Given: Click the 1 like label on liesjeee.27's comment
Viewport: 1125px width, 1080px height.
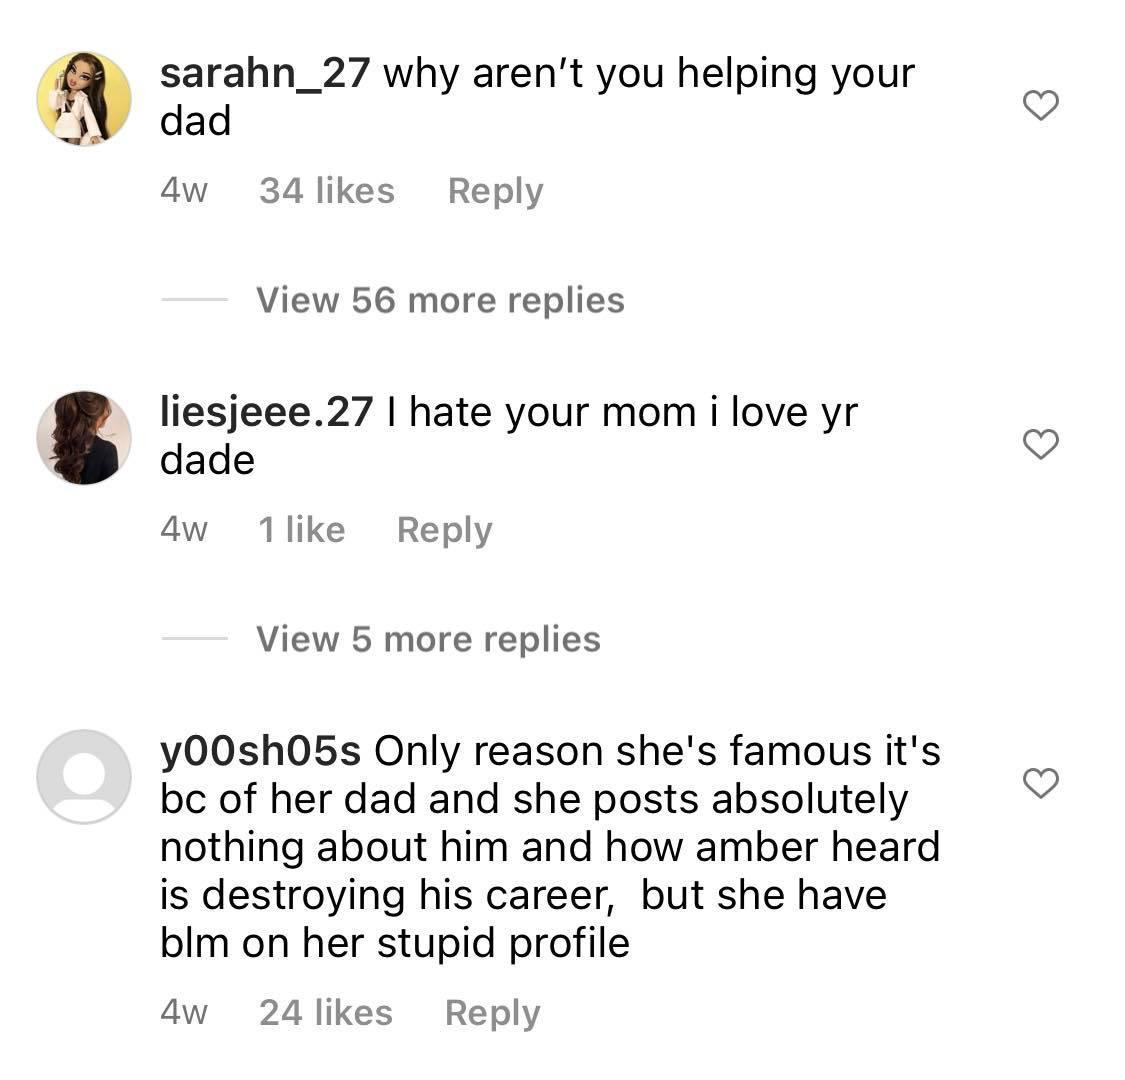Looking at the screenshot, I should tap(302, 529).
